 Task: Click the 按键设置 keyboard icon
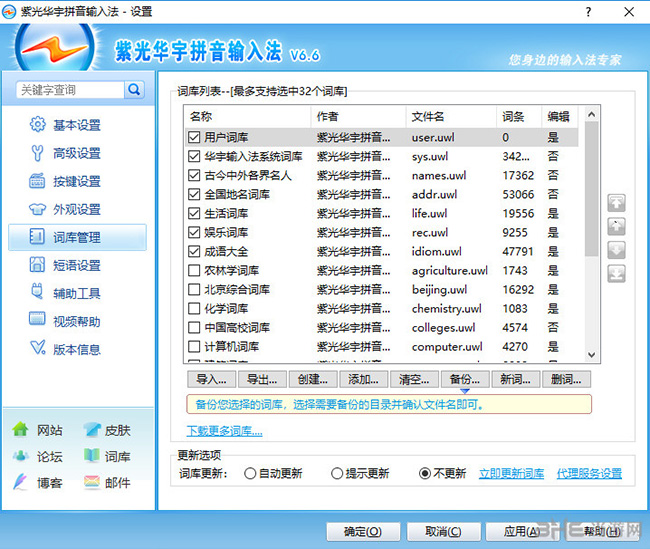tap(37, 181)
